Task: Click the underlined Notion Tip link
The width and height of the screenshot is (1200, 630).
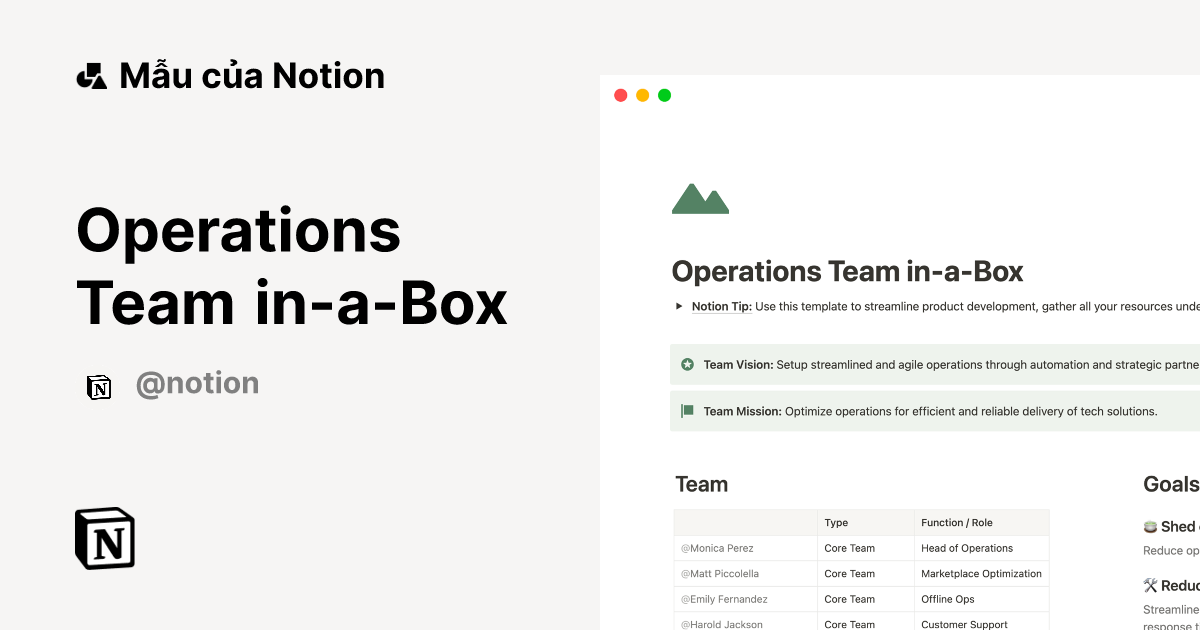Action: pos(720,306)
